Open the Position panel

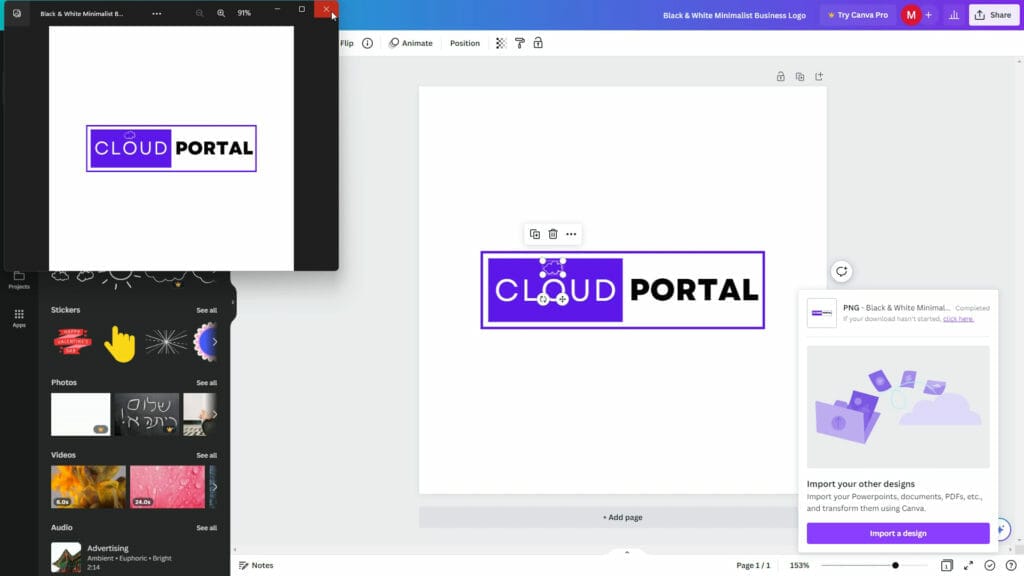[464, 43]
